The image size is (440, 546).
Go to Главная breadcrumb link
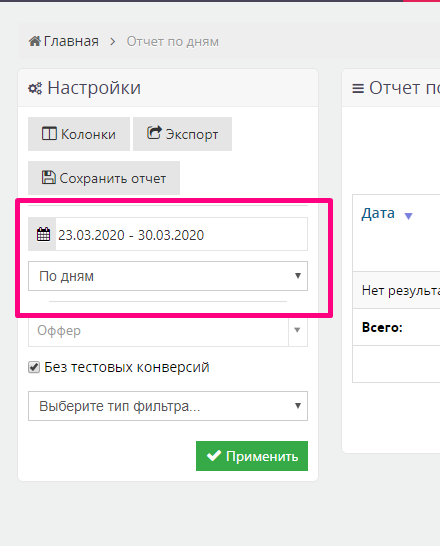[x=71, y=41]
